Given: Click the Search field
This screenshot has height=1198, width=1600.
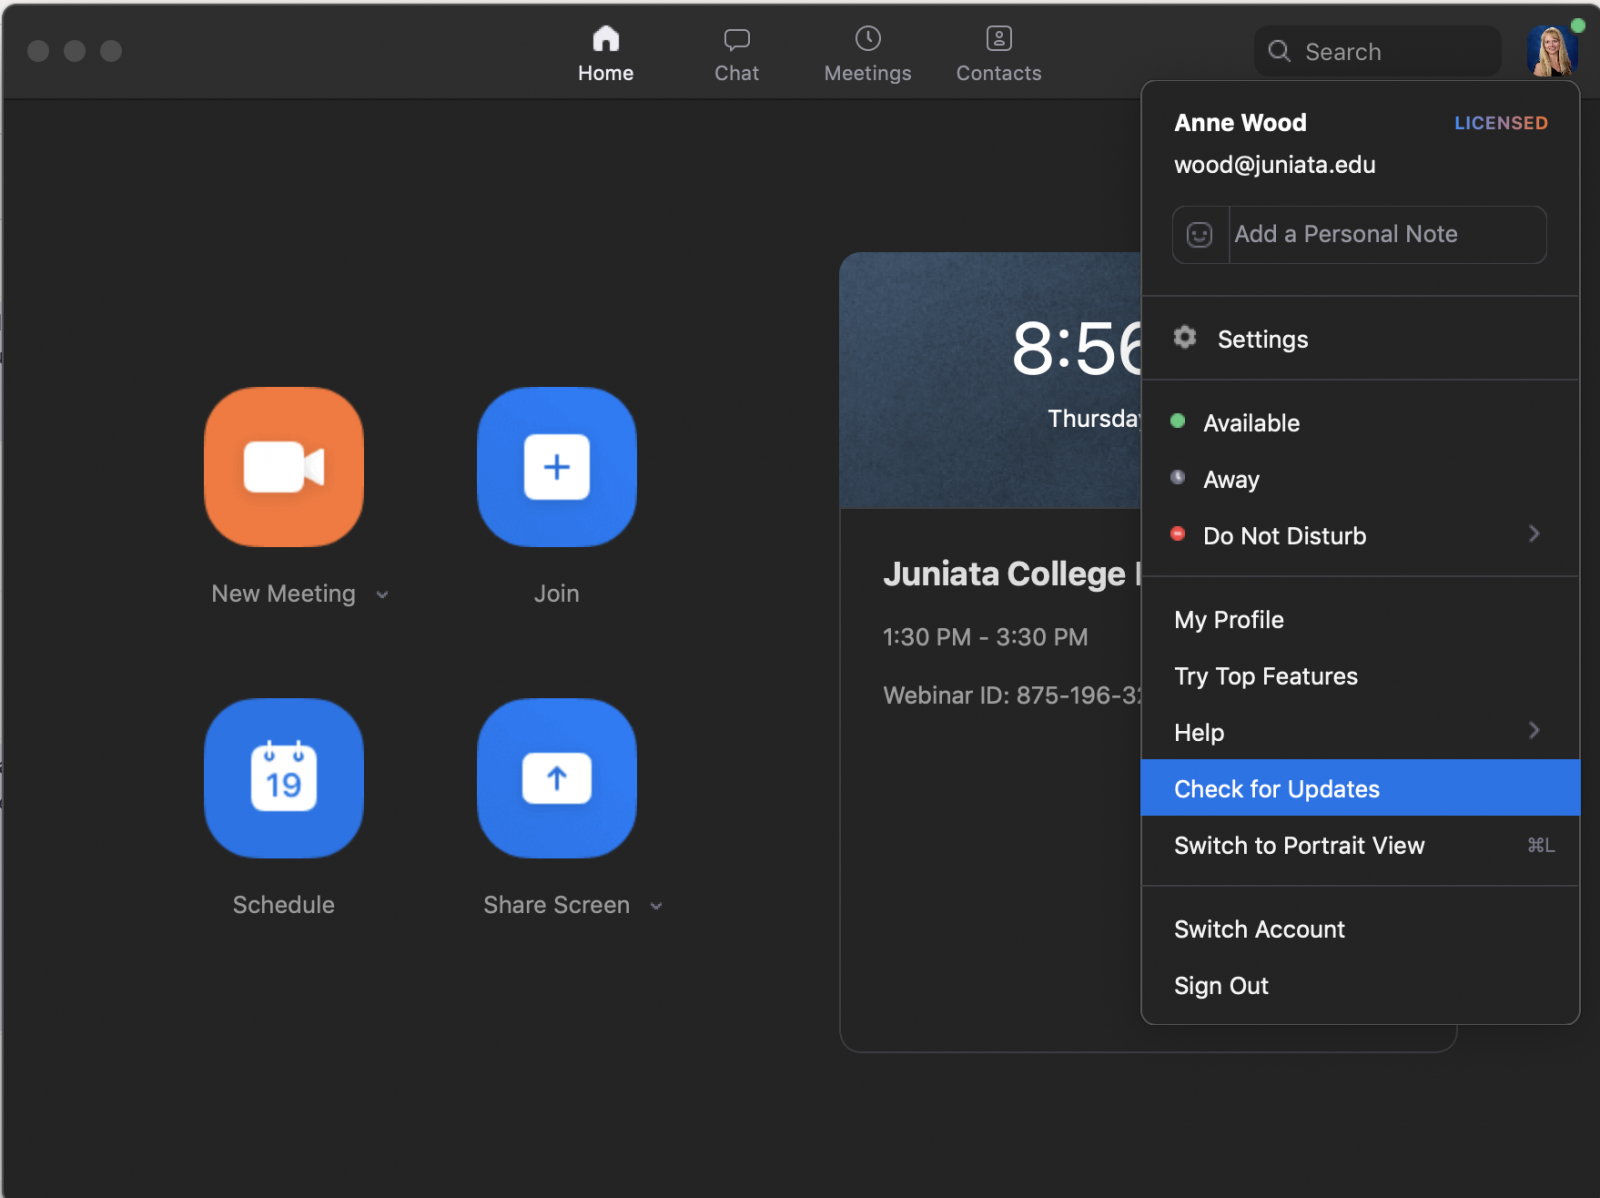Looking at the screenshot, I should (1378, 51).
